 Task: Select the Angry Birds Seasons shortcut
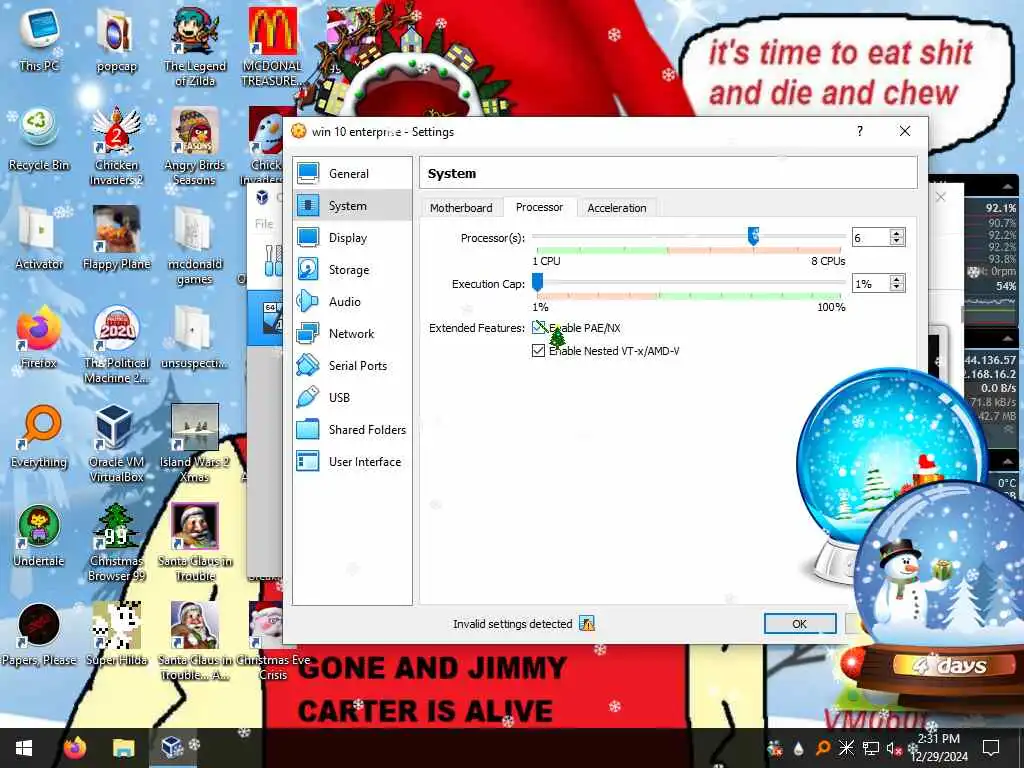tap(195, 145)
